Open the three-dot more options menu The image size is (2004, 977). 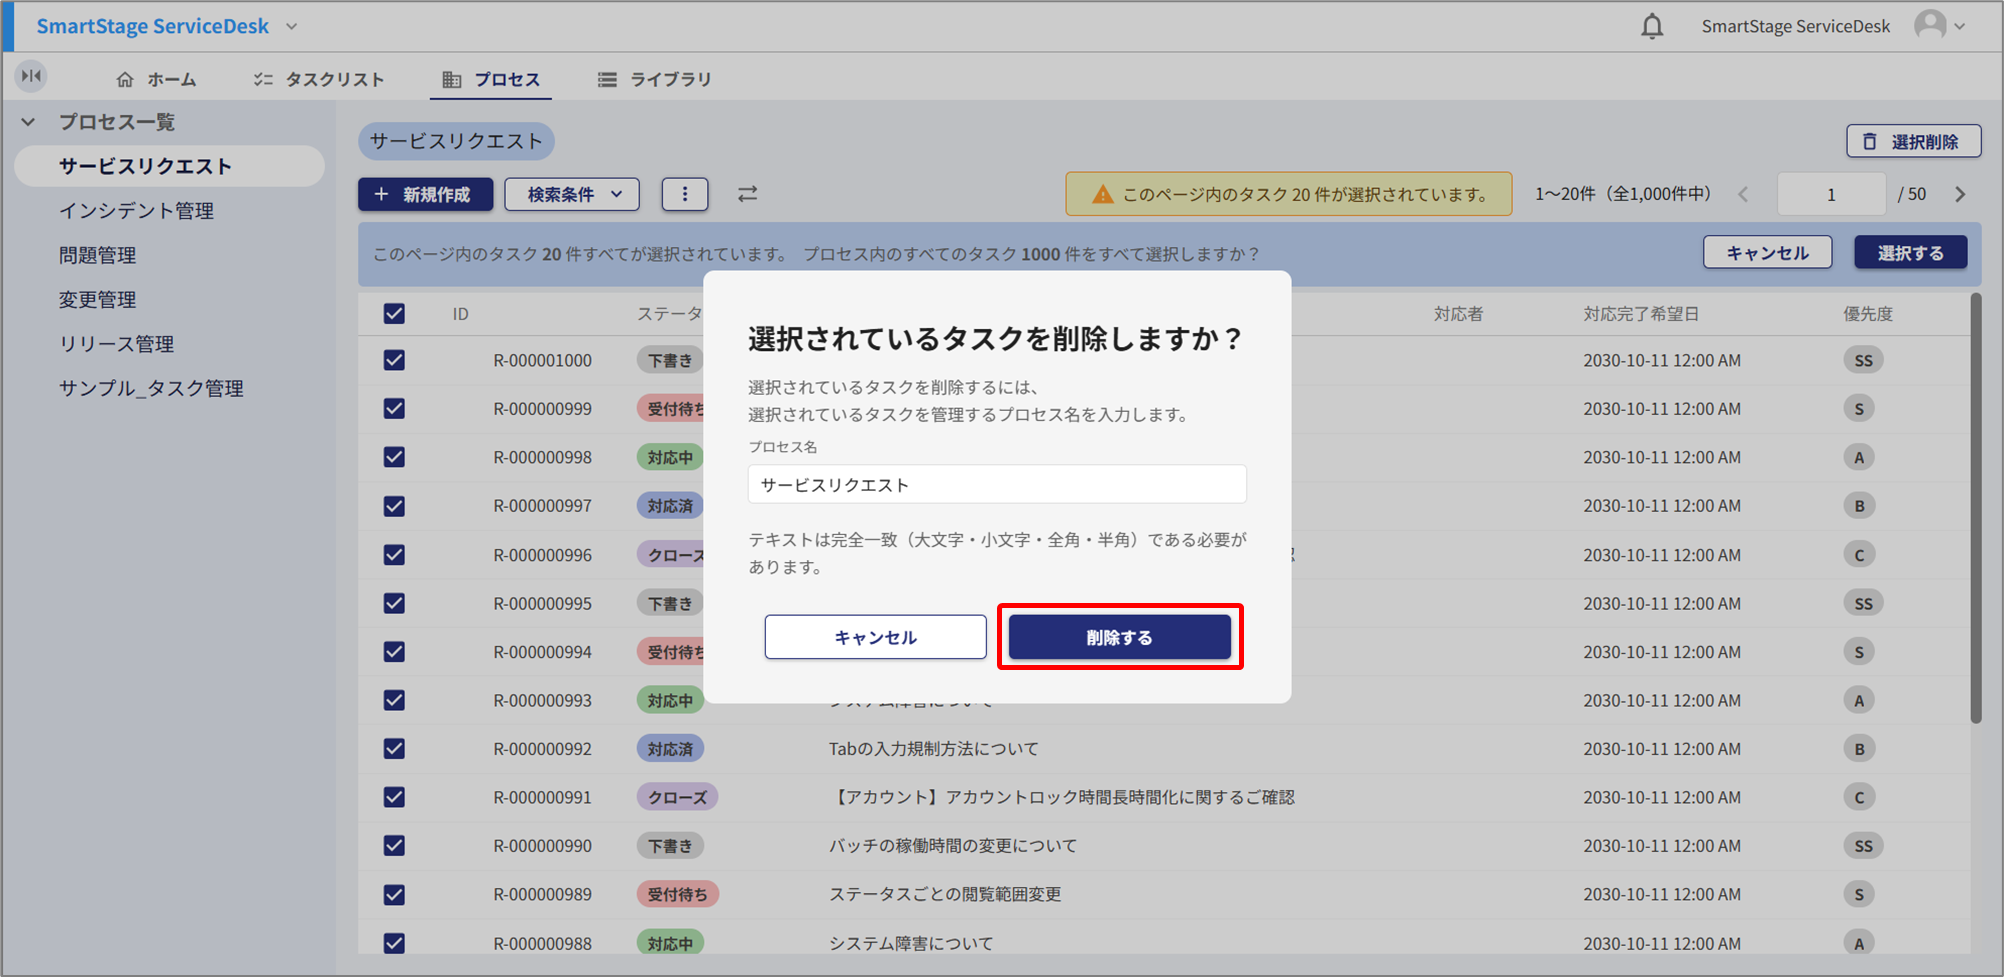pos(685,194)
